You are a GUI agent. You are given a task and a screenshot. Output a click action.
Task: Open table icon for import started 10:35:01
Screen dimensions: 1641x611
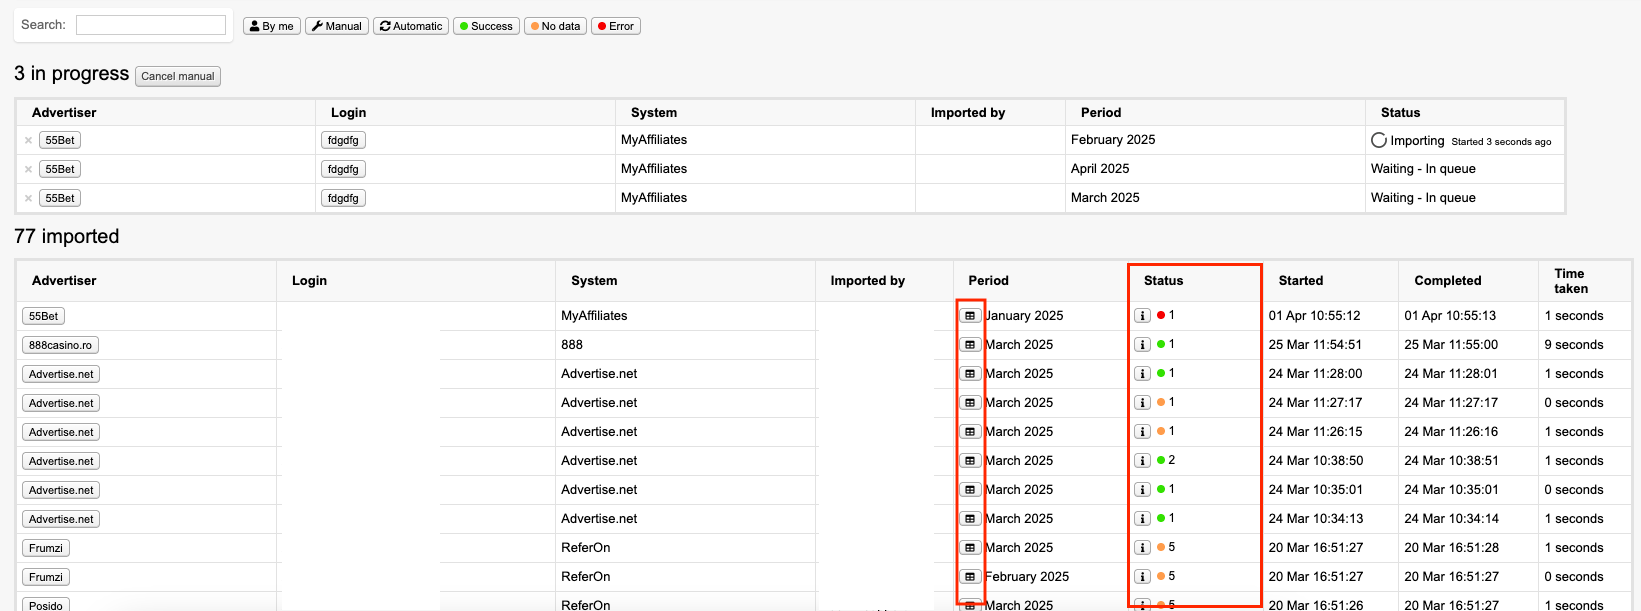click(x=970, y=490)
